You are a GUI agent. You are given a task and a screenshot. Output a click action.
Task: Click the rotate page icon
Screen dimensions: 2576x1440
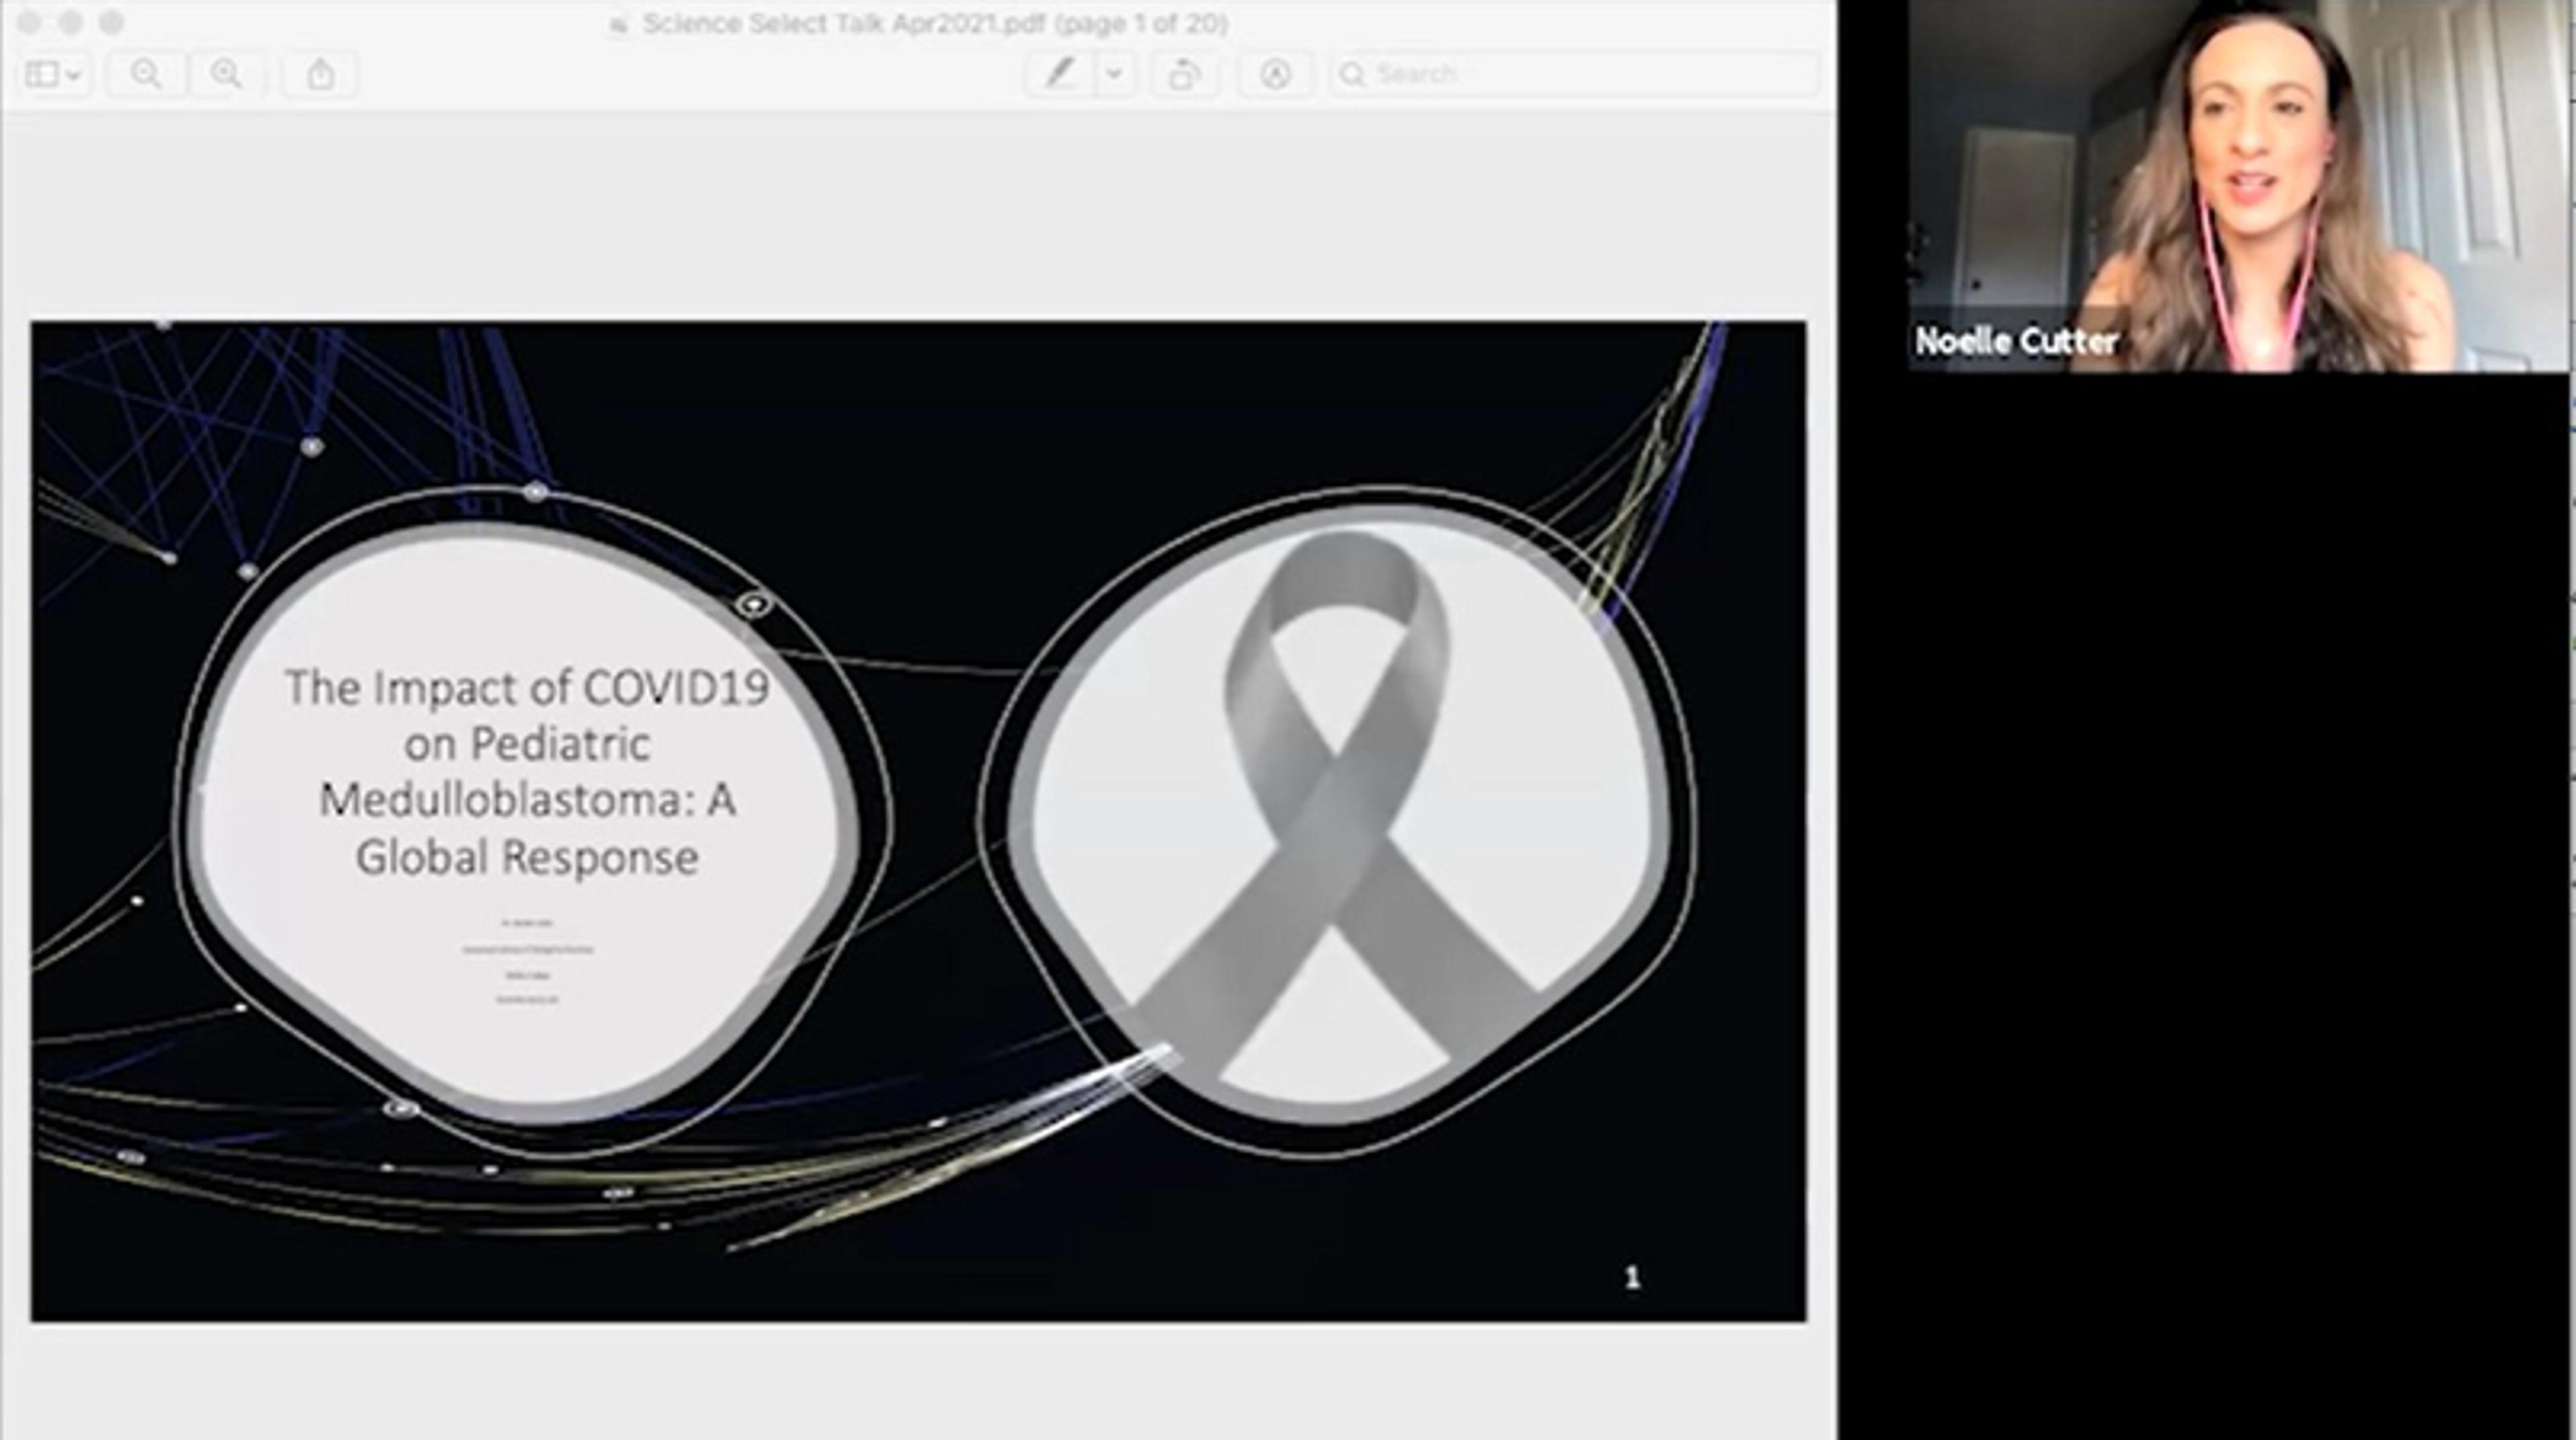tap(1184, 74)
